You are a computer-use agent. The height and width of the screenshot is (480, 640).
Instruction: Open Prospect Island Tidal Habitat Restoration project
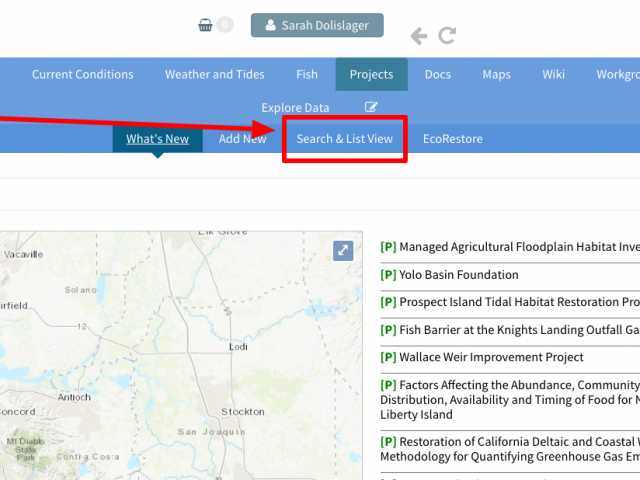pyautogui.click(x=510, y=302)
